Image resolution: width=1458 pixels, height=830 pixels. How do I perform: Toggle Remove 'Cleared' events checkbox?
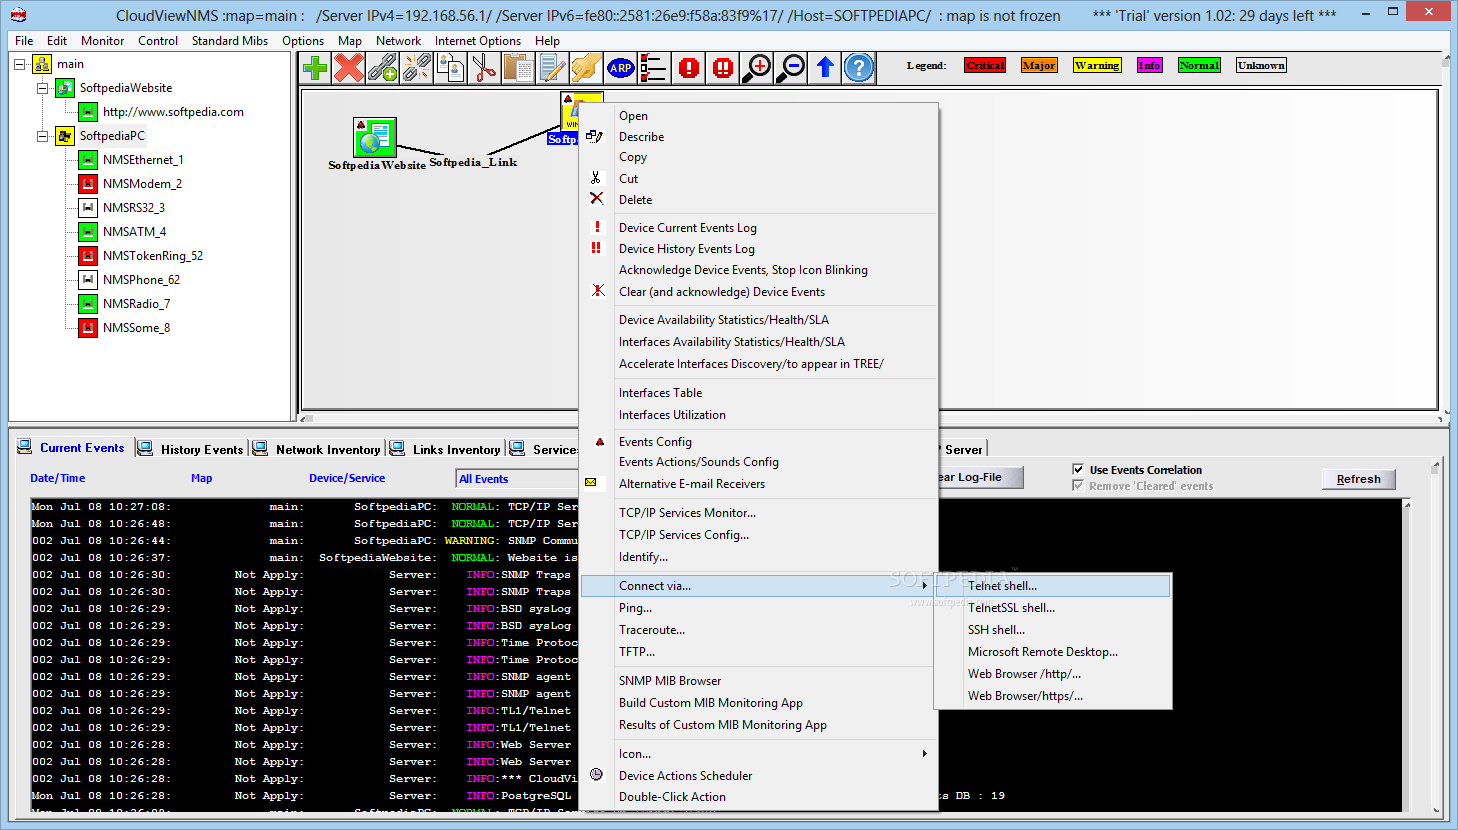click(x=1078, y=485)
